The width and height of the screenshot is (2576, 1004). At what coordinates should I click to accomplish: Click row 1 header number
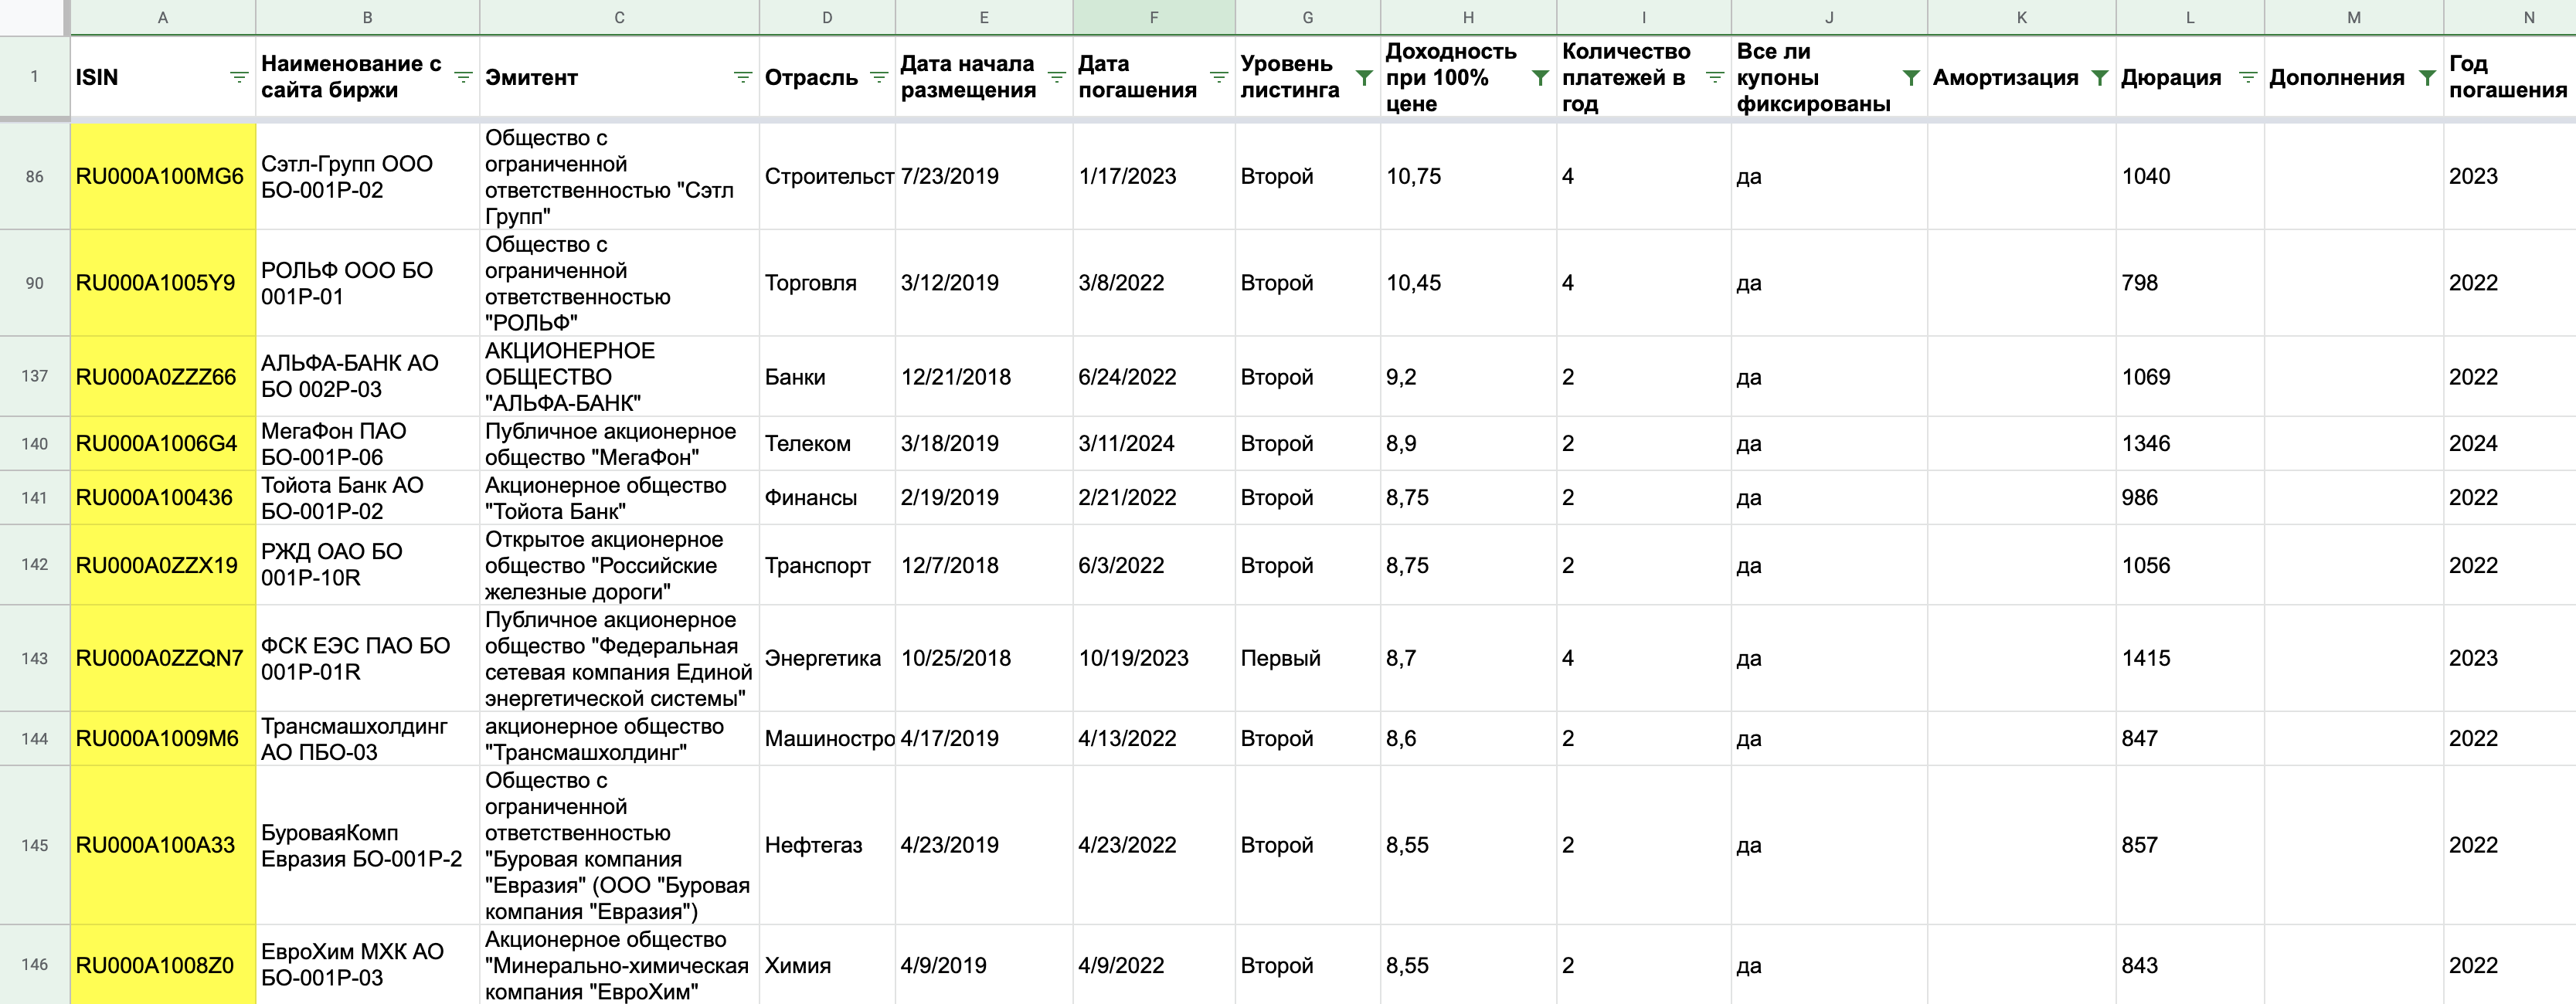coord(35,77)
